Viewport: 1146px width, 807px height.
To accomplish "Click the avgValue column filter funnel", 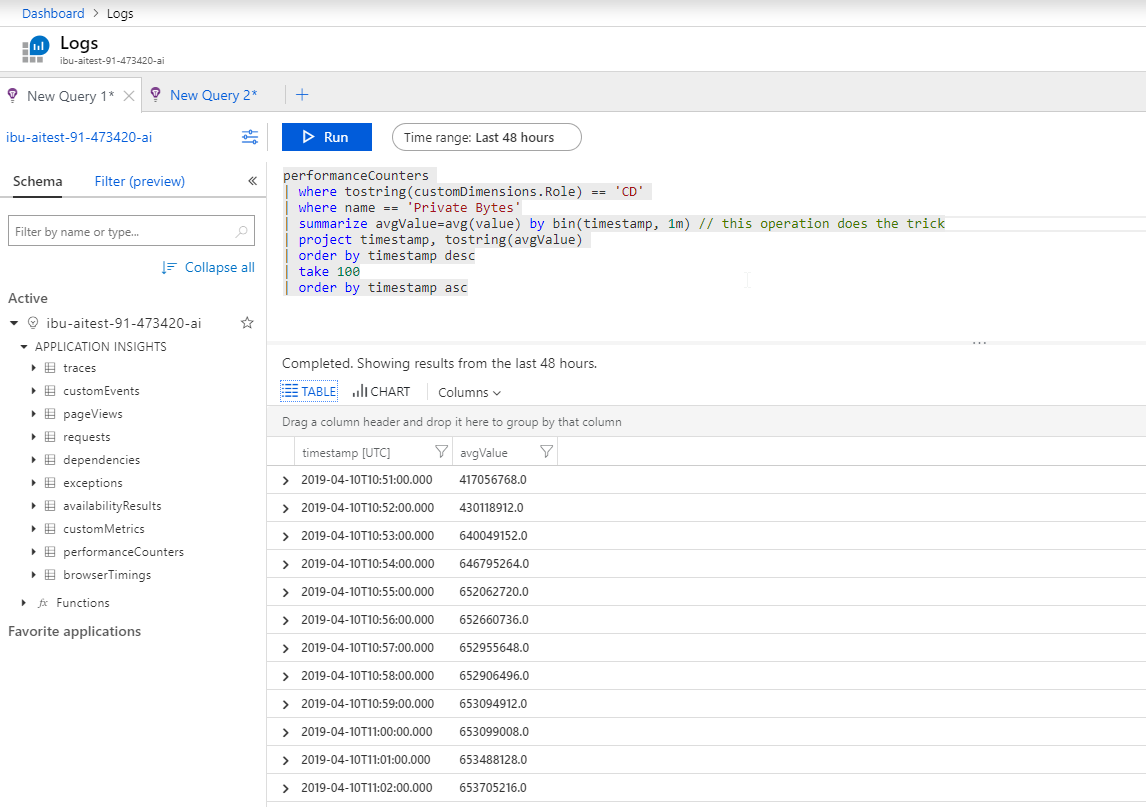I will coord(546,452).
